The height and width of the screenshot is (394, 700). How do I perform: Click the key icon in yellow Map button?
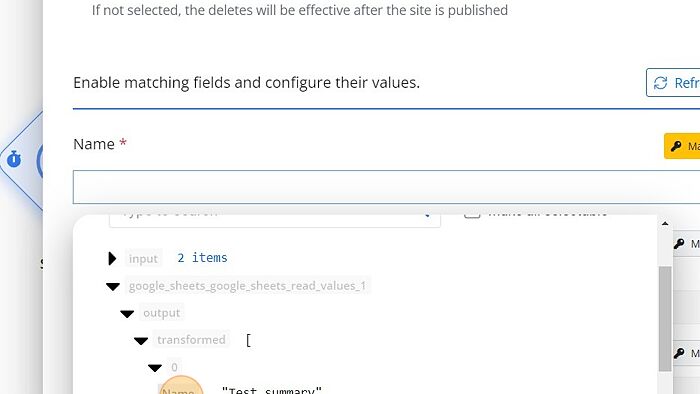pos(676,146)
